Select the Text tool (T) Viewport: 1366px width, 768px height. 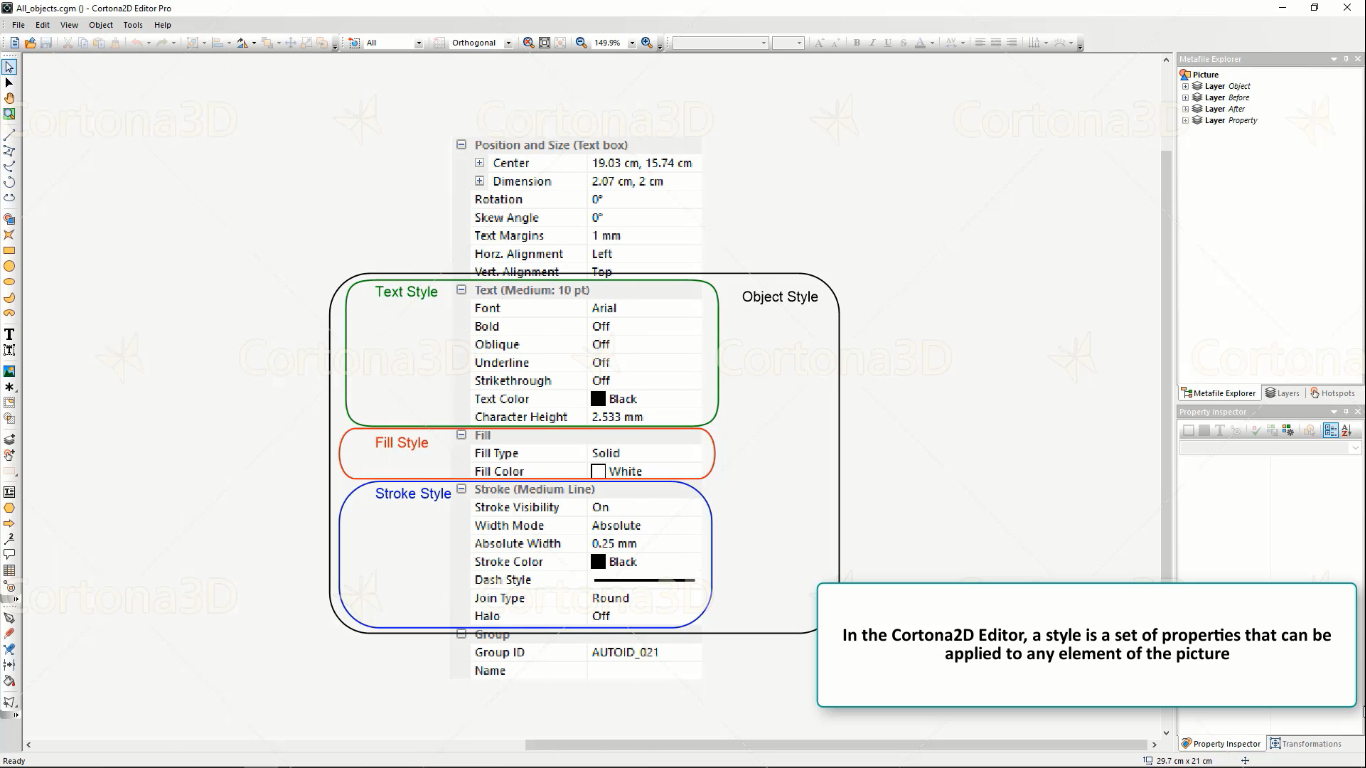(x=9, y=334)
